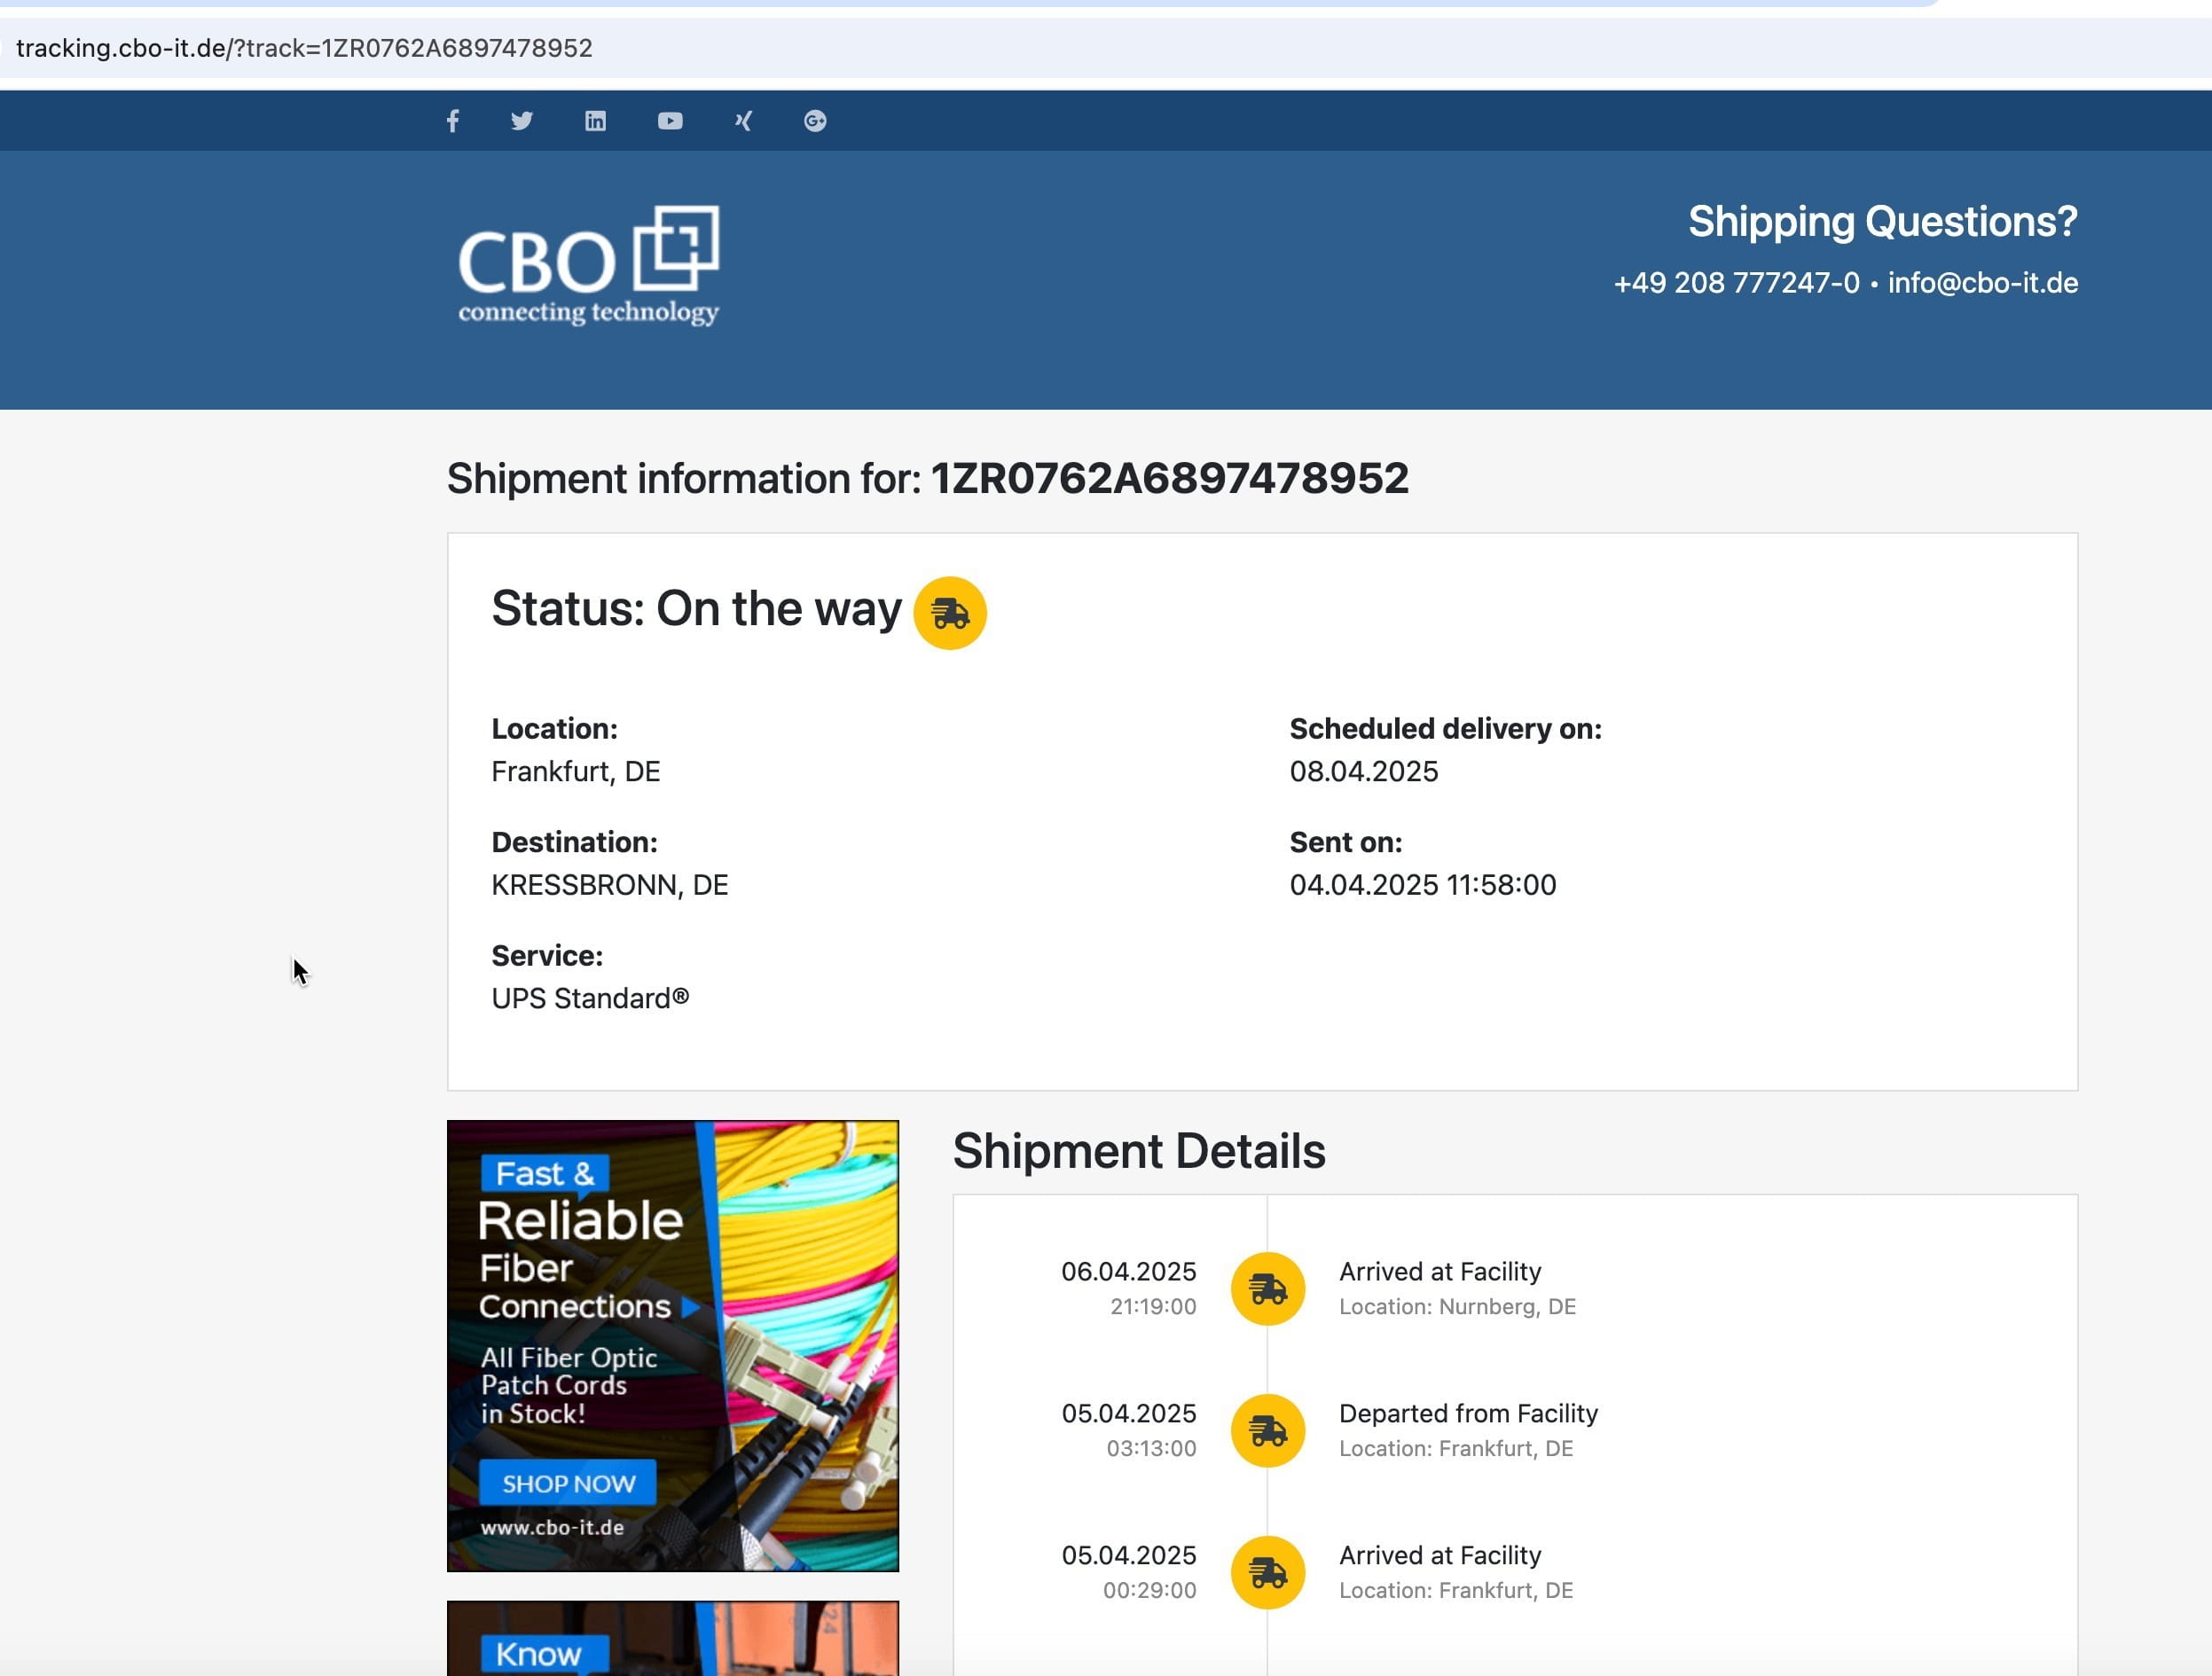The image size is (2212, 1676).
Task: Click the browser address bar URL
Action: tap(304, 48)
